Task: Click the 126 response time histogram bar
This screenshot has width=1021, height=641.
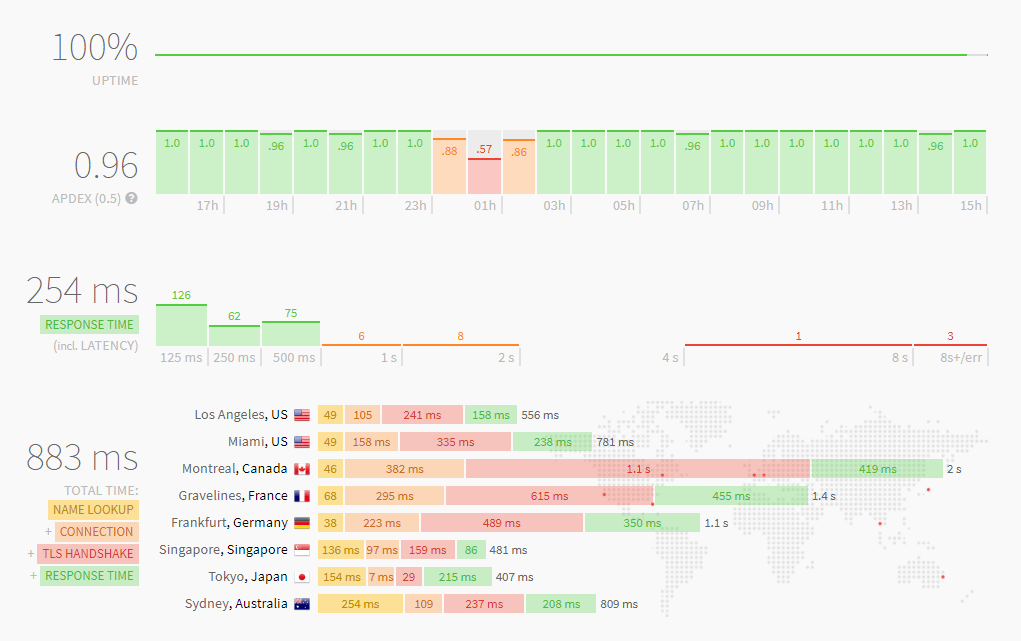Action: pos(181,324)
